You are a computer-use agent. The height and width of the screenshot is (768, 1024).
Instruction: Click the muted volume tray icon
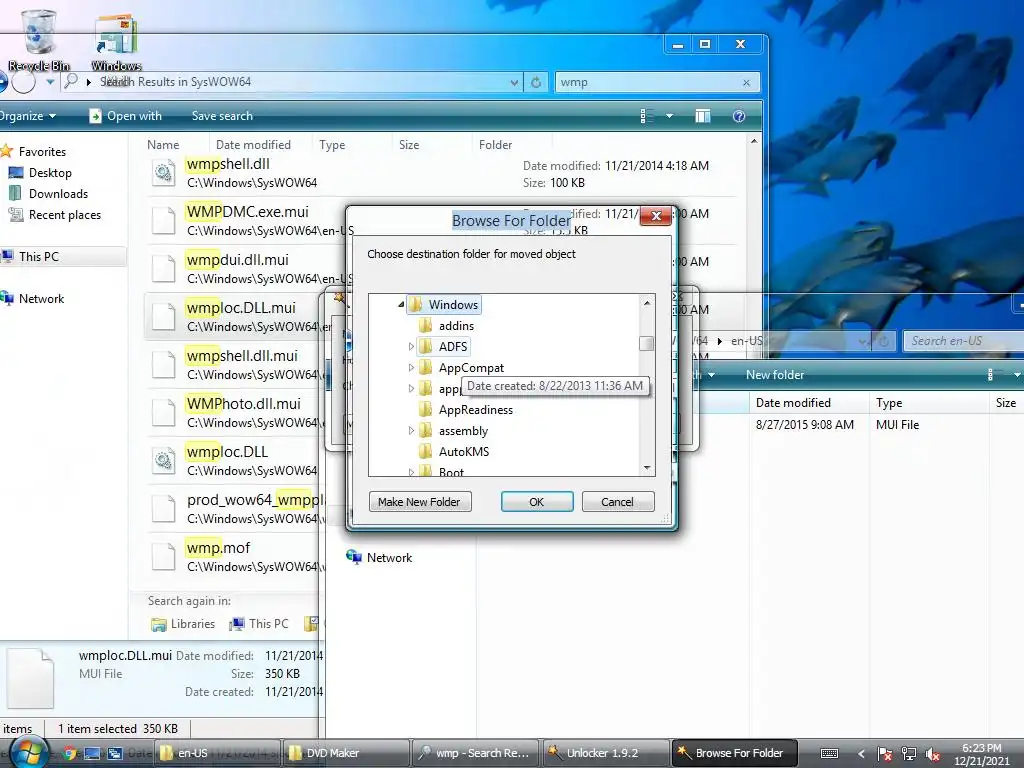[933, 754]
